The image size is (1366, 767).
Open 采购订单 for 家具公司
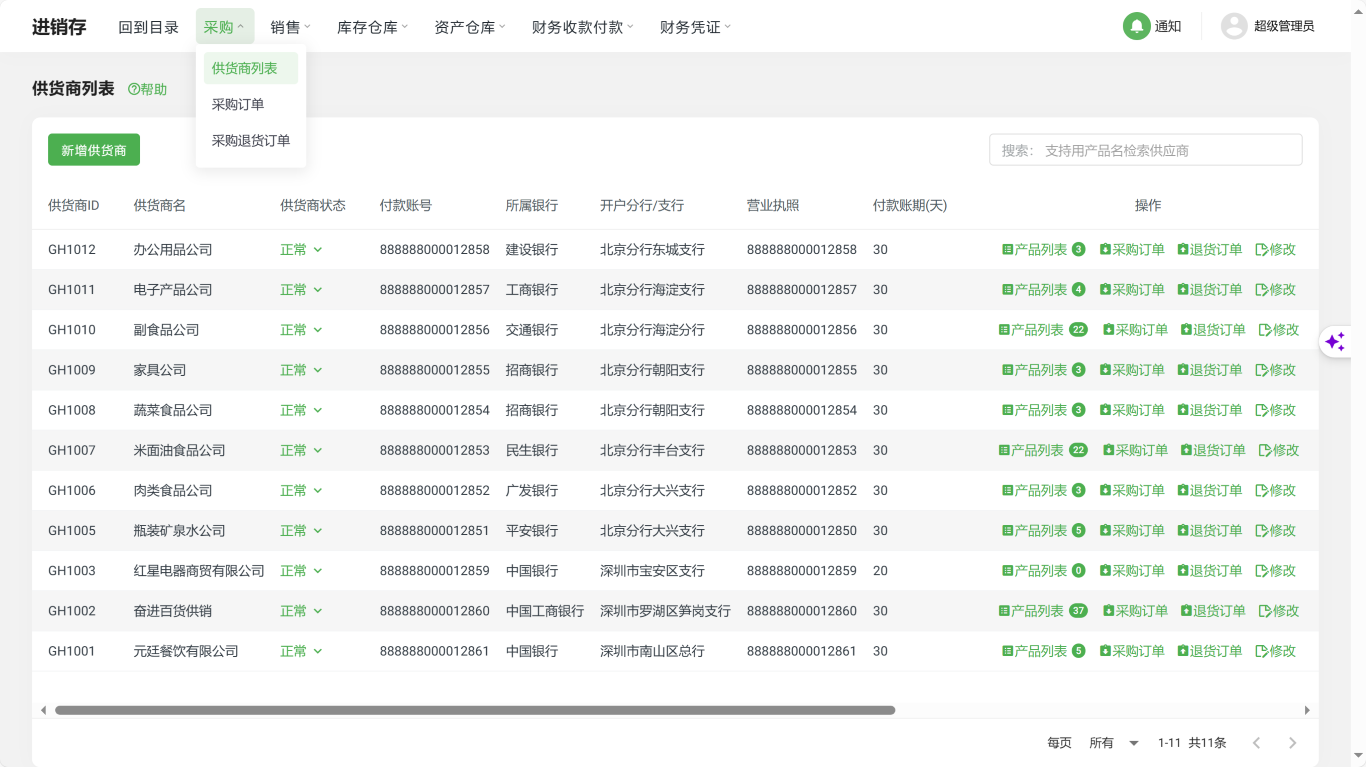click(1132, 369)
